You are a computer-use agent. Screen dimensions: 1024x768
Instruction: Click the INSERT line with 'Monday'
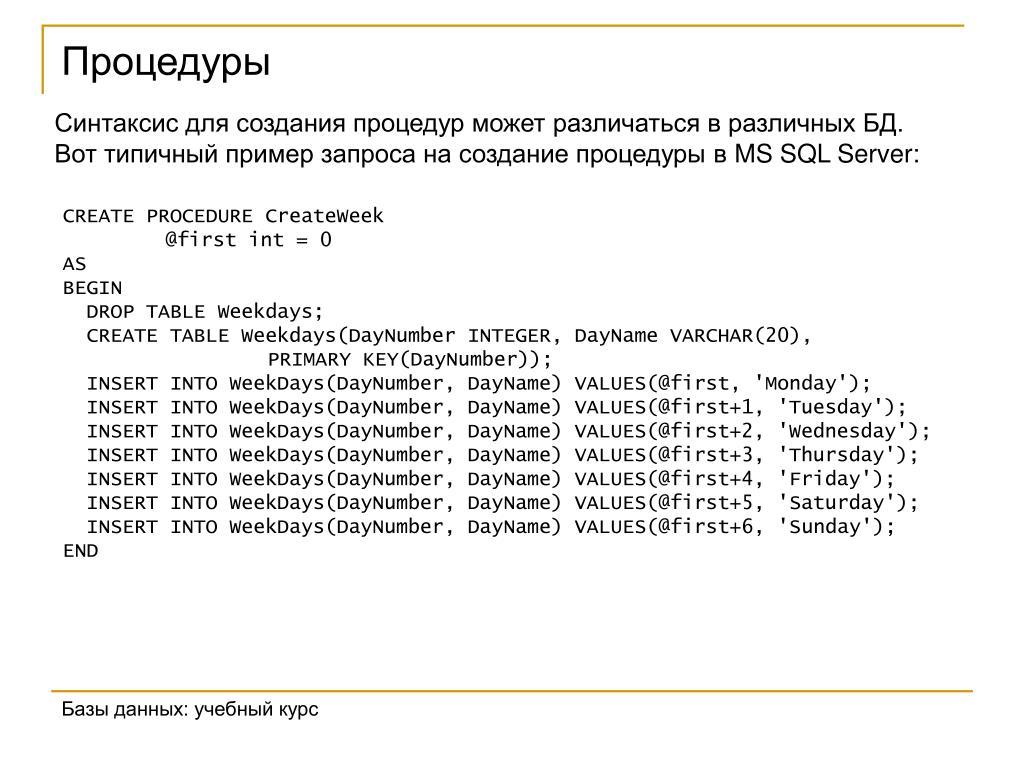click(479, 383)
